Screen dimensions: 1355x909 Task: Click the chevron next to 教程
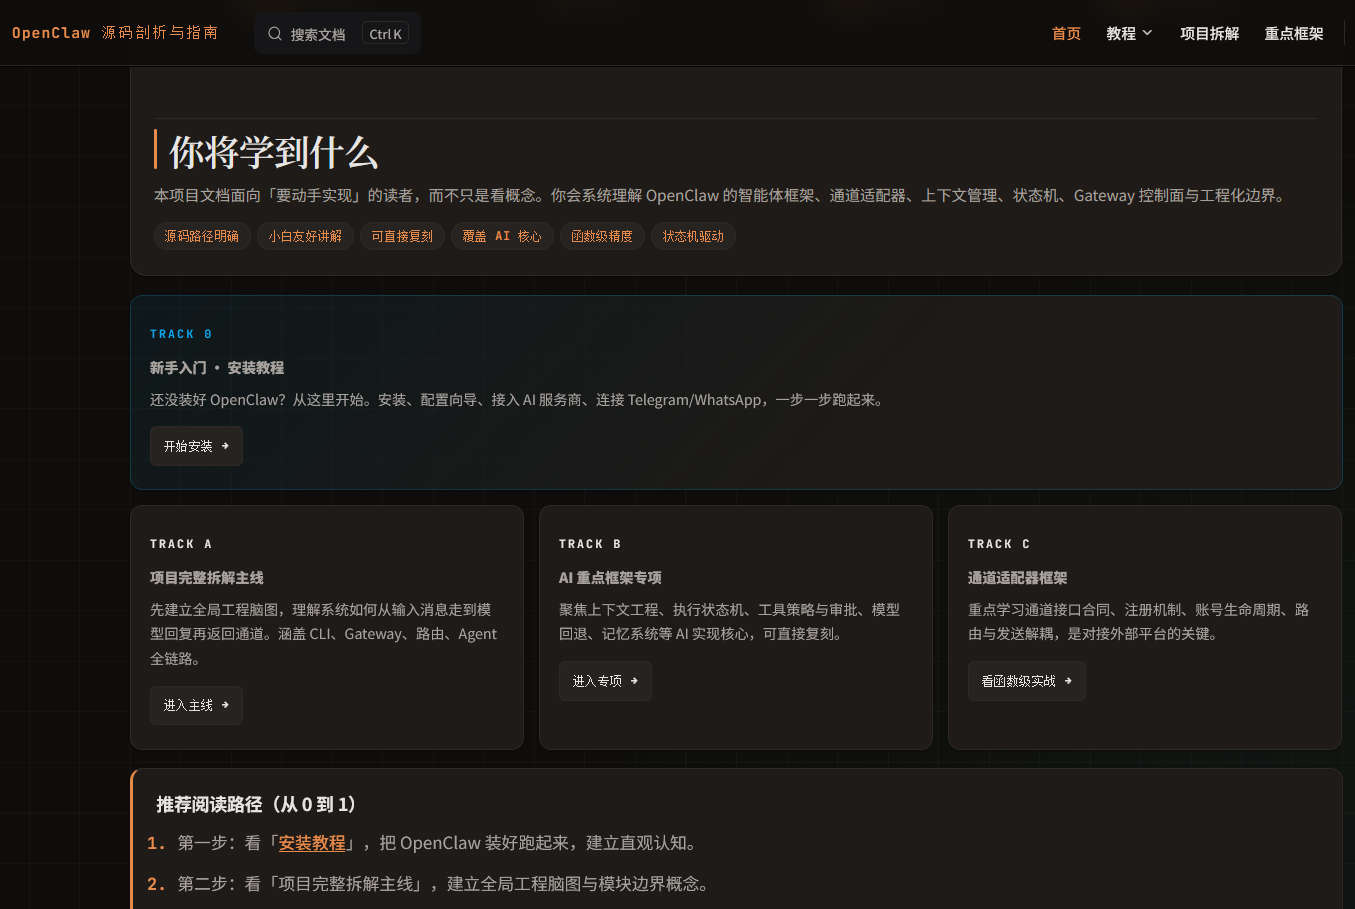click(x=1147, y=33)
